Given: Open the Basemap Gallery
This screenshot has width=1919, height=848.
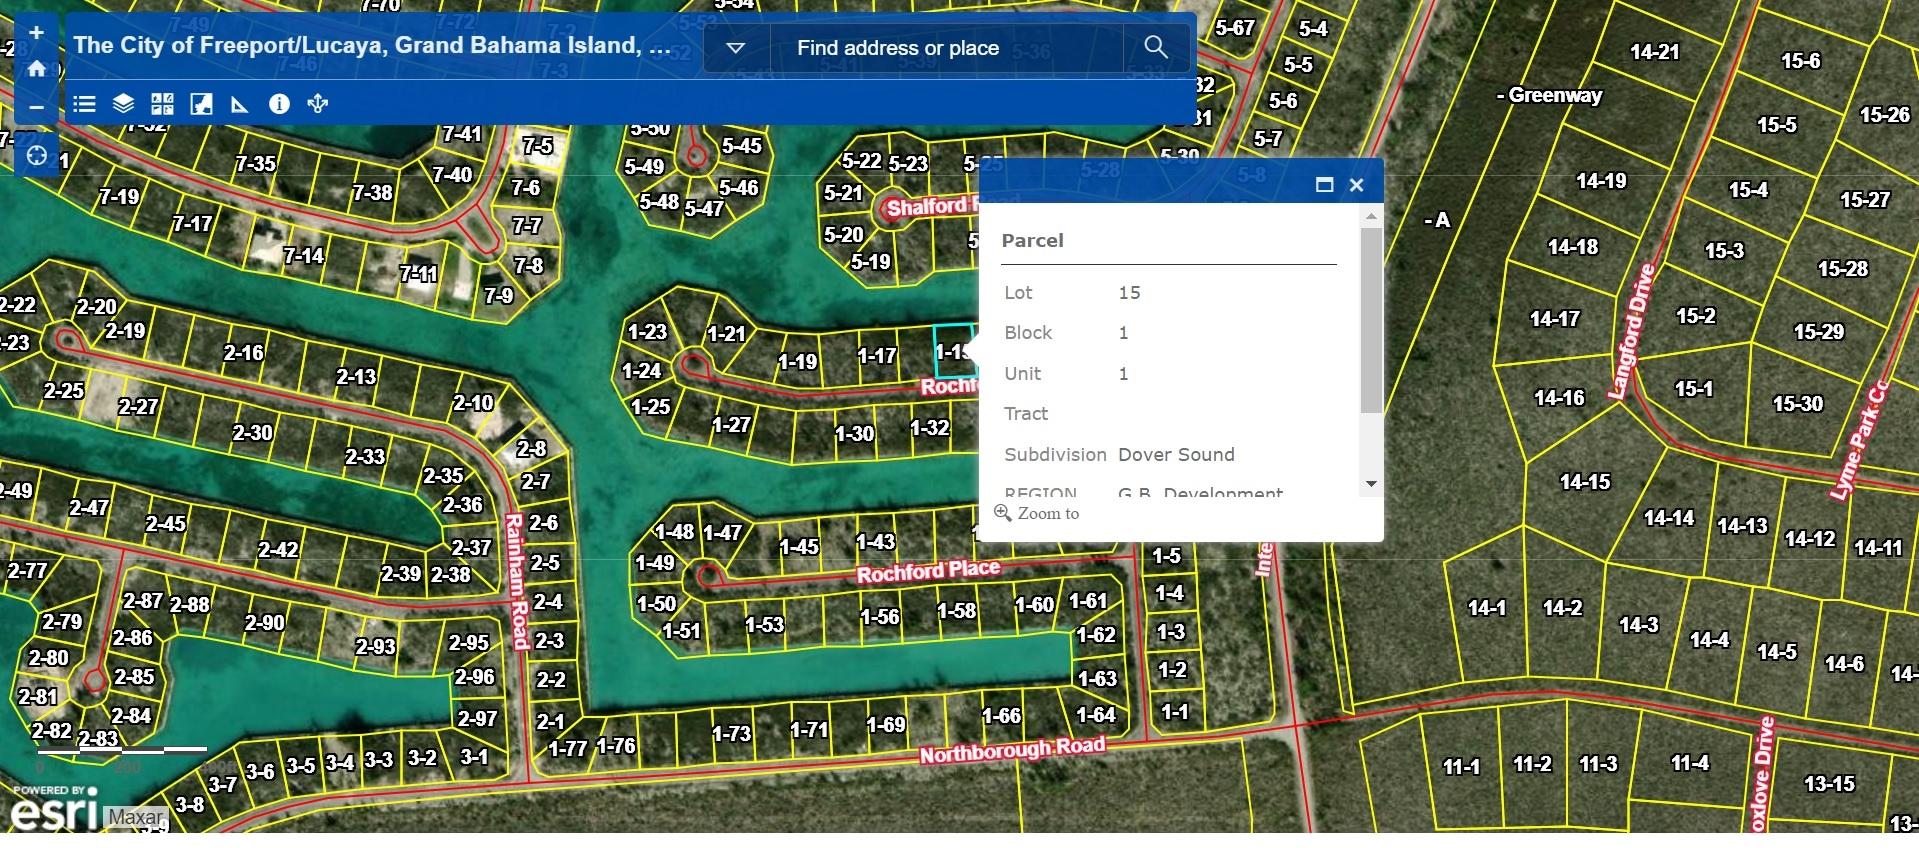Looking at the screenshot, I should click(162, 104).
